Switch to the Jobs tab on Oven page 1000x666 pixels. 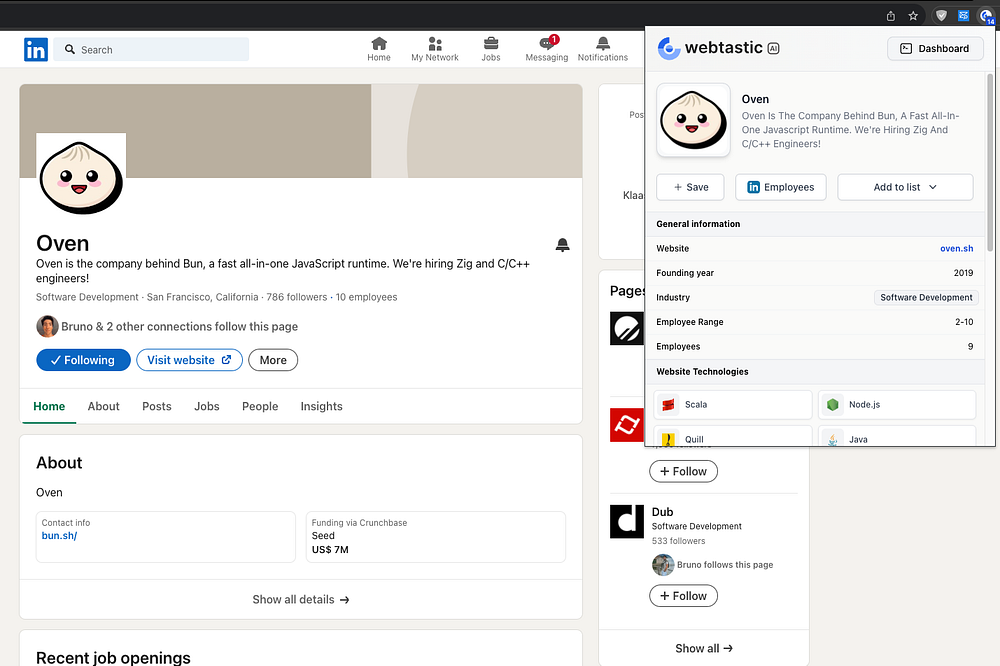[x=207, y=406]
